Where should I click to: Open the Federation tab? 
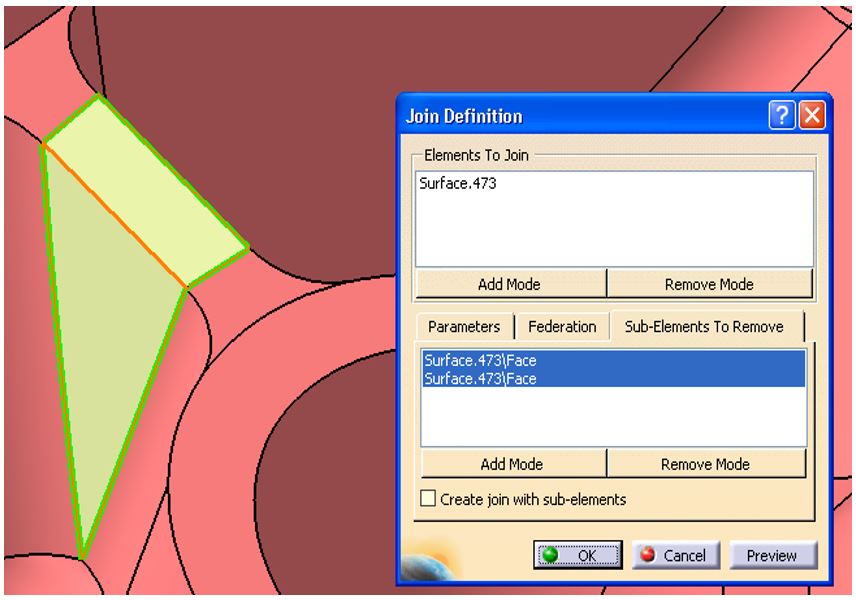562,327
